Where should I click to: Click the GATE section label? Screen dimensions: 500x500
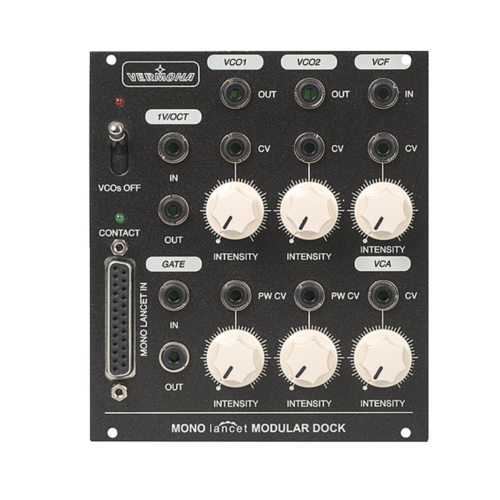(x=174, y=264)
